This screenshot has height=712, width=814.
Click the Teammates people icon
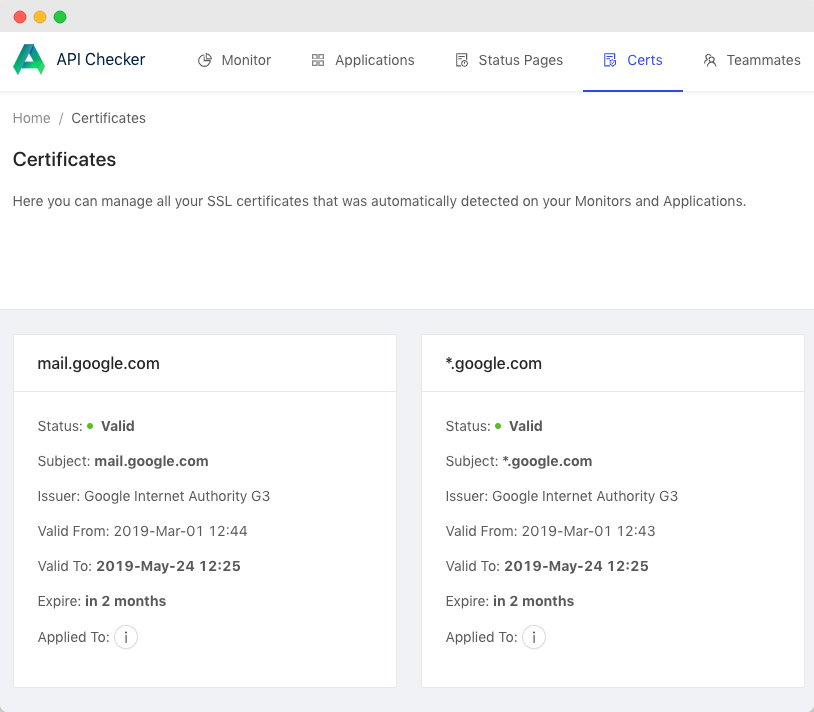tap(710, 60)
